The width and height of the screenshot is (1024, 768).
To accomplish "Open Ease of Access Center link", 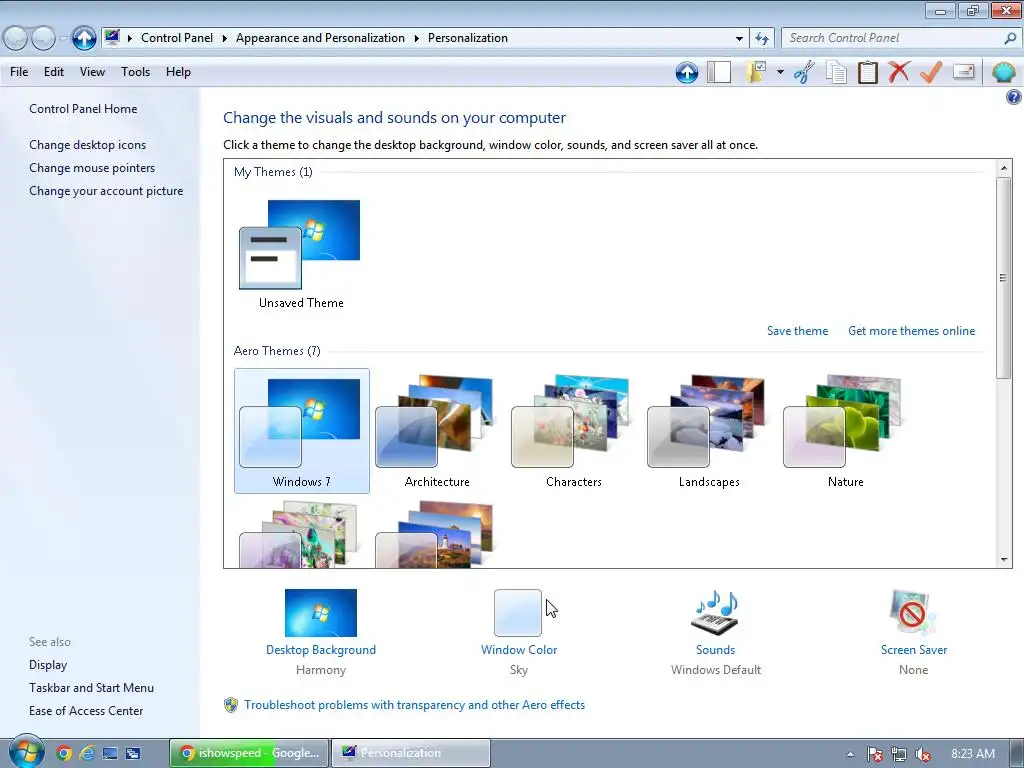I will (x=86, y=711).
